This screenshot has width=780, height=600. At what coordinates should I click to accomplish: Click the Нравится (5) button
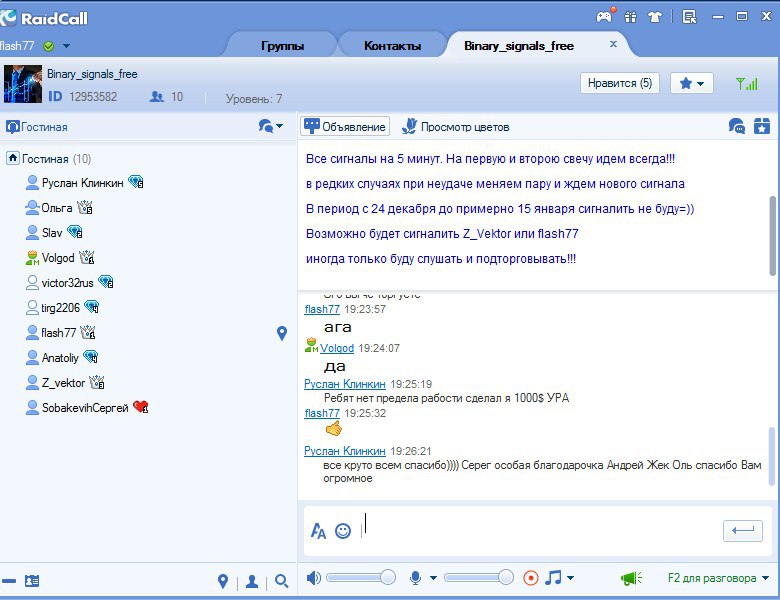click(619, 83)
